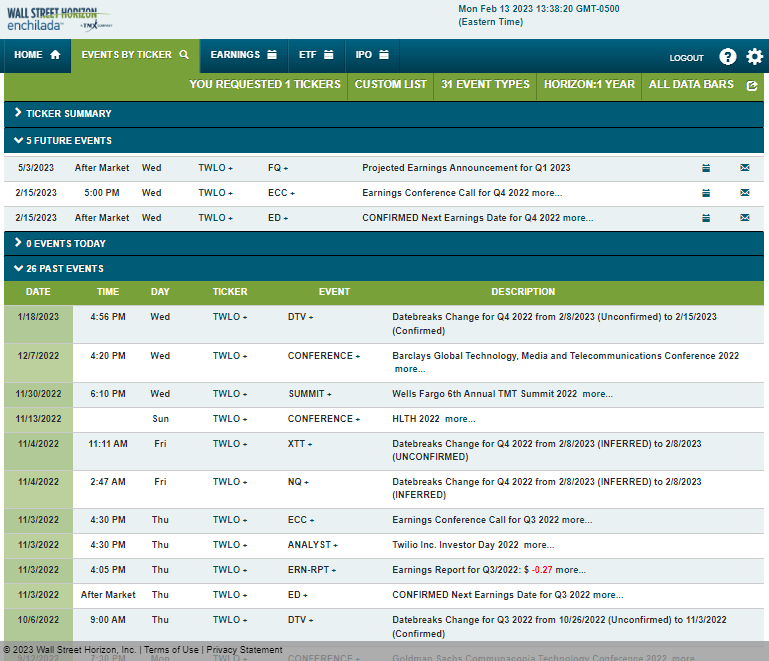This screenshot has width=769, height=661.
Task: Sort by the EVENT column header
Action: coord(334,292)
